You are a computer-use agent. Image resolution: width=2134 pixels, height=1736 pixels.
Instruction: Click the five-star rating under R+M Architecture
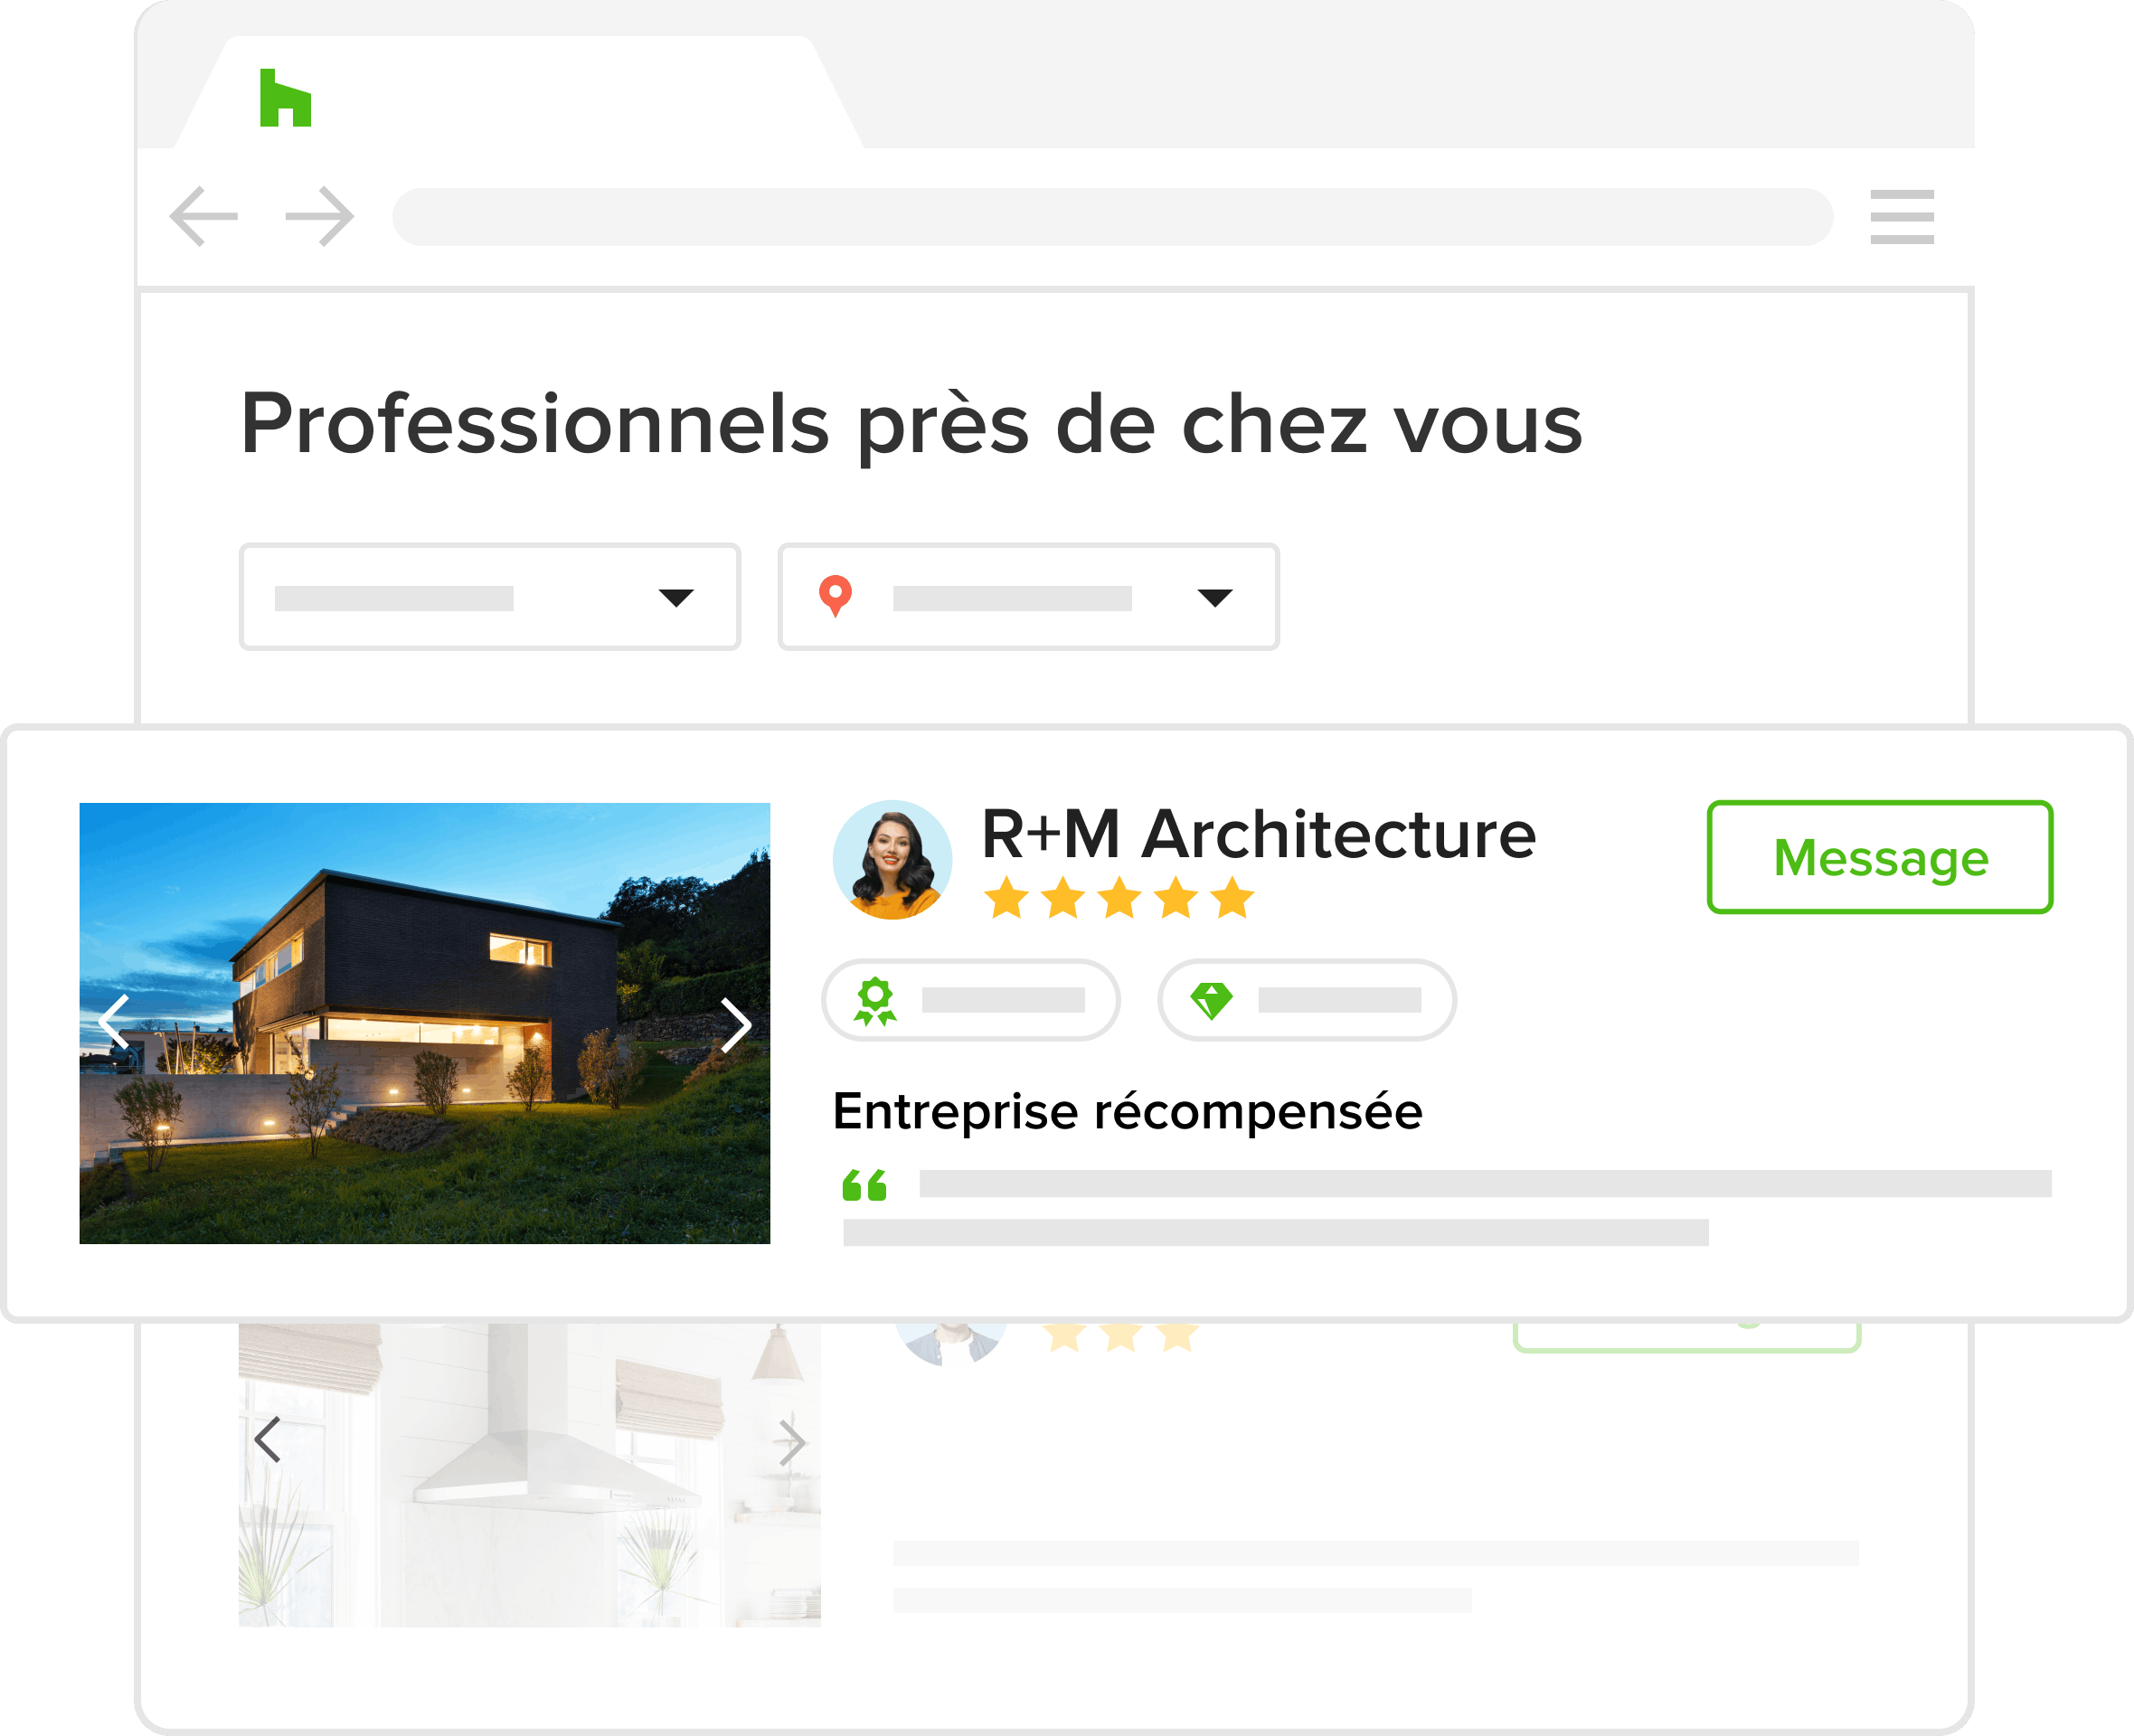coord(1119,898)
